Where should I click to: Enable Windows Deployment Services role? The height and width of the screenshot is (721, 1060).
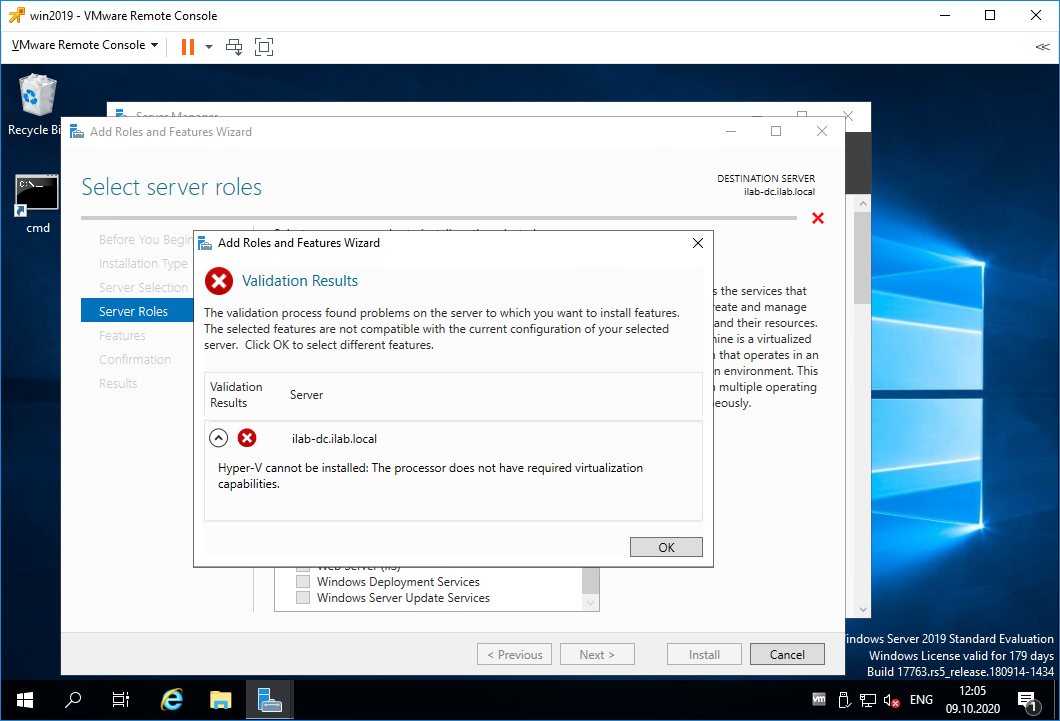pyautogui.click(x=303, y=581)
